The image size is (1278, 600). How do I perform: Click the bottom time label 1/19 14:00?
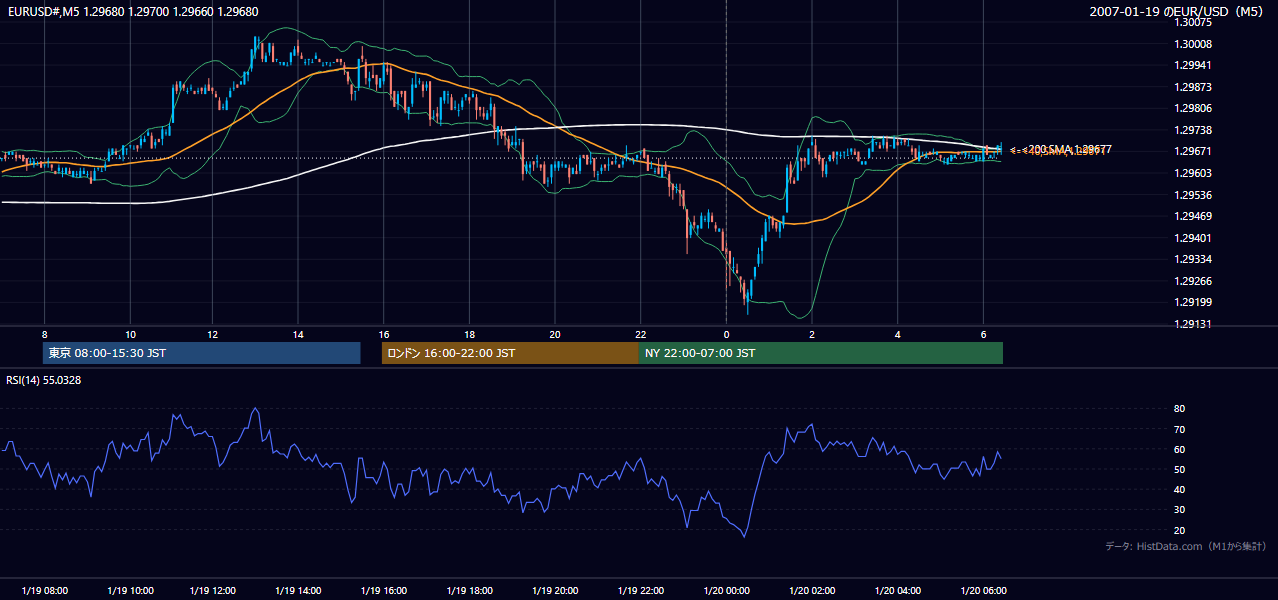pyautogui.click(x=300, y=591)
